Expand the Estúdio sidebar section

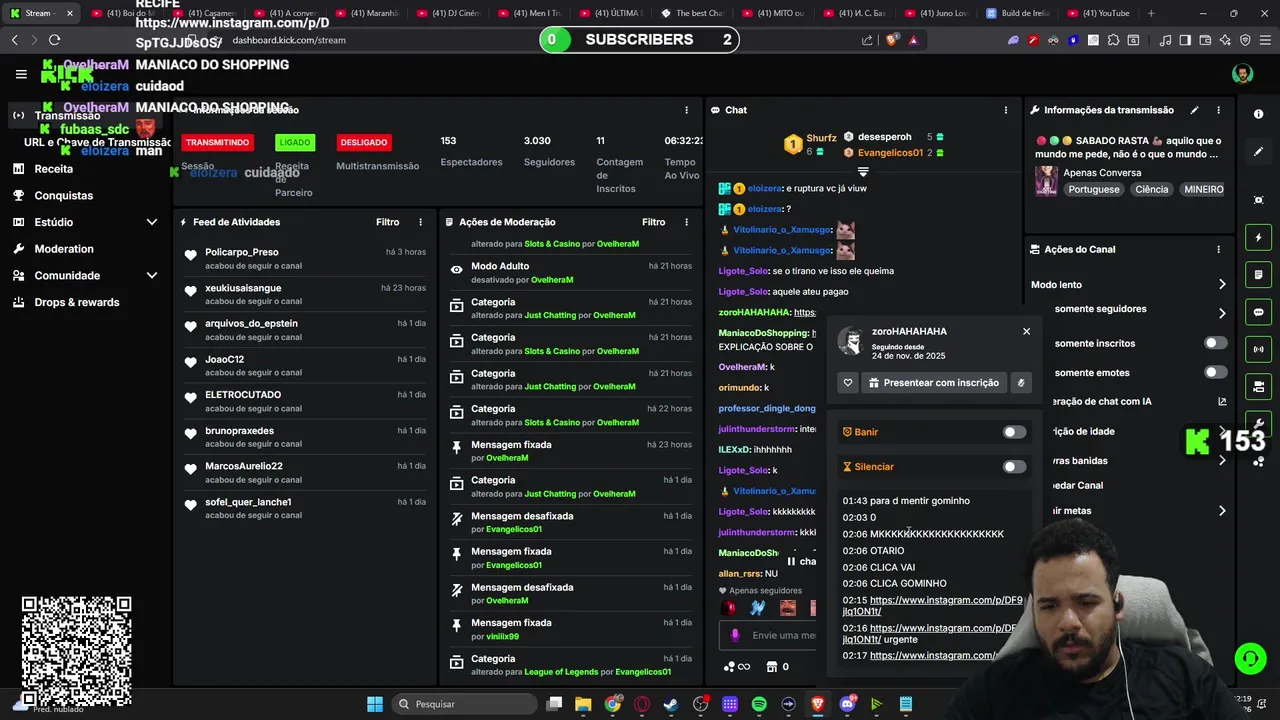pos(152,222)
